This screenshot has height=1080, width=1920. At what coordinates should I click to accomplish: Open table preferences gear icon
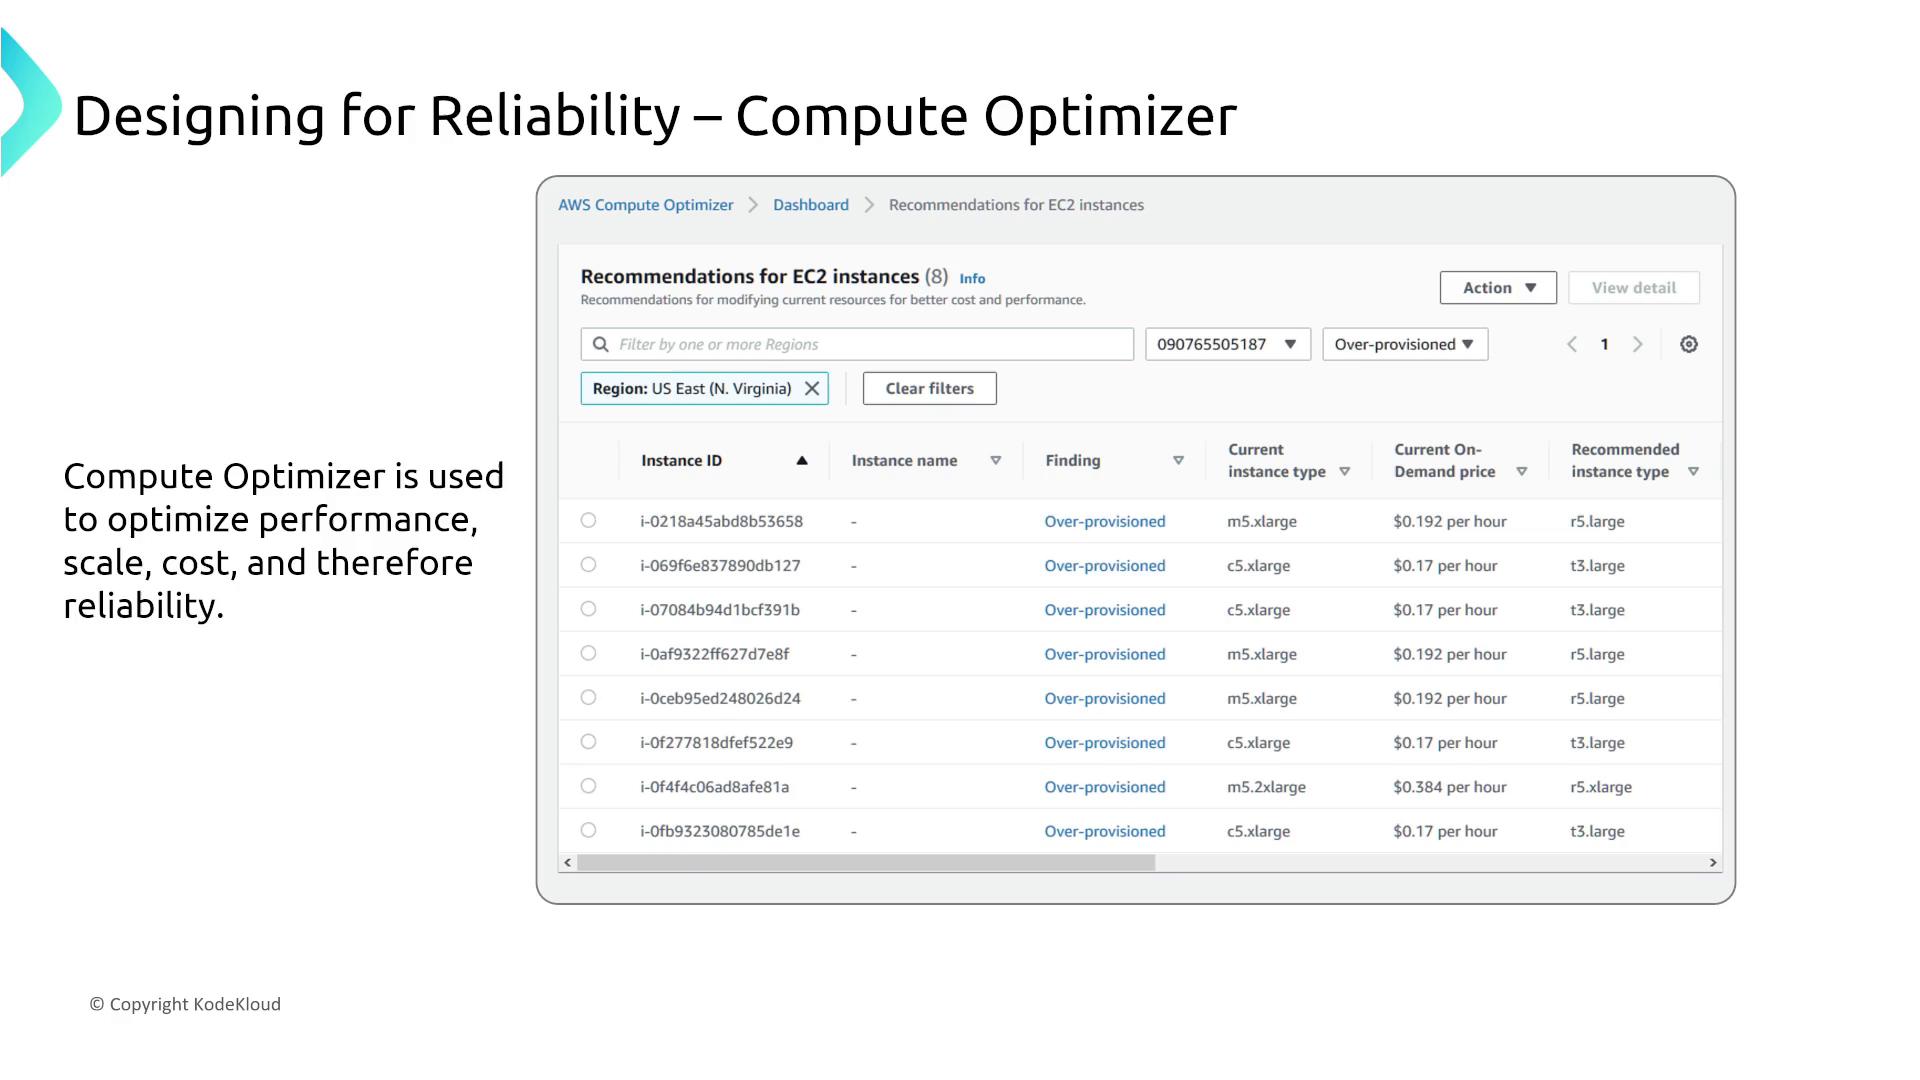[x=1688, y=344]
